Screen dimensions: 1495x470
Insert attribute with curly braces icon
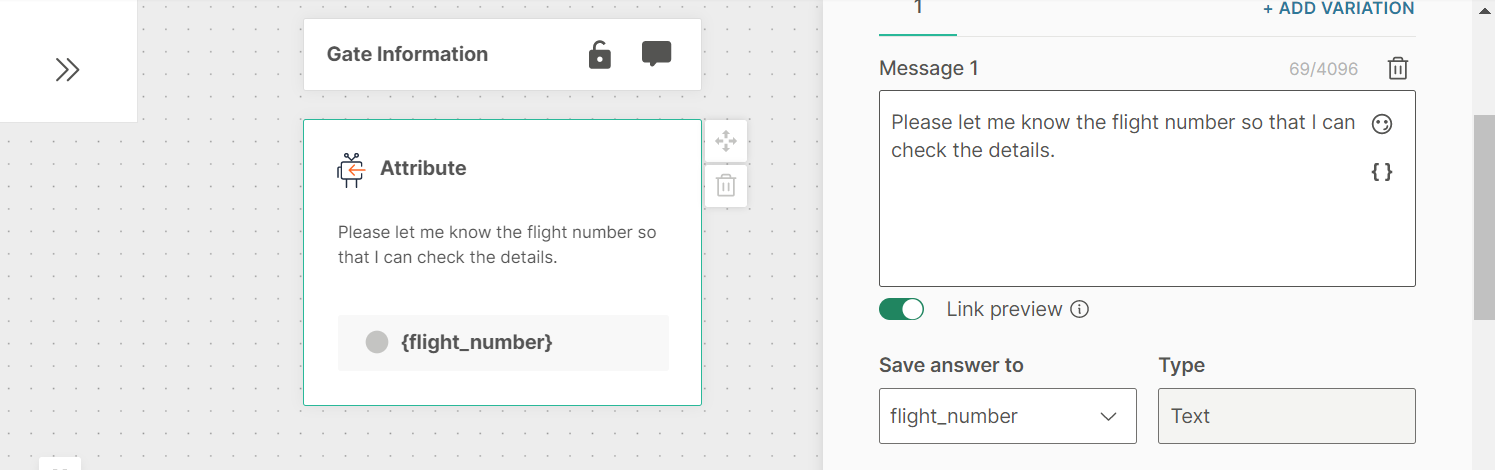coord(1382,172)
